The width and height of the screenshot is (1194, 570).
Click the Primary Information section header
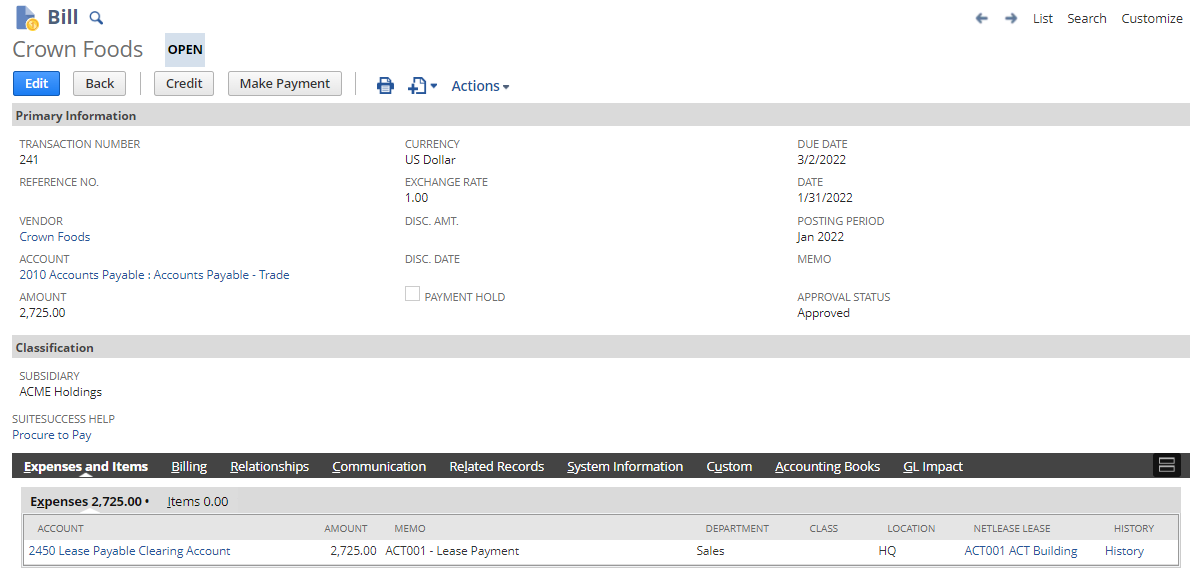[x=601, y=116]
